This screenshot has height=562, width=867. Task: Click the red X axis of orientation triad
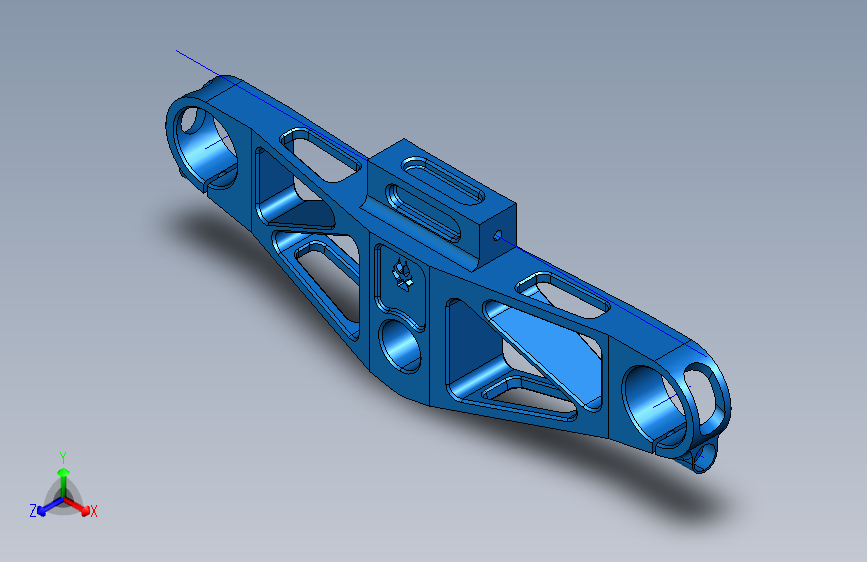coord(77,506)
